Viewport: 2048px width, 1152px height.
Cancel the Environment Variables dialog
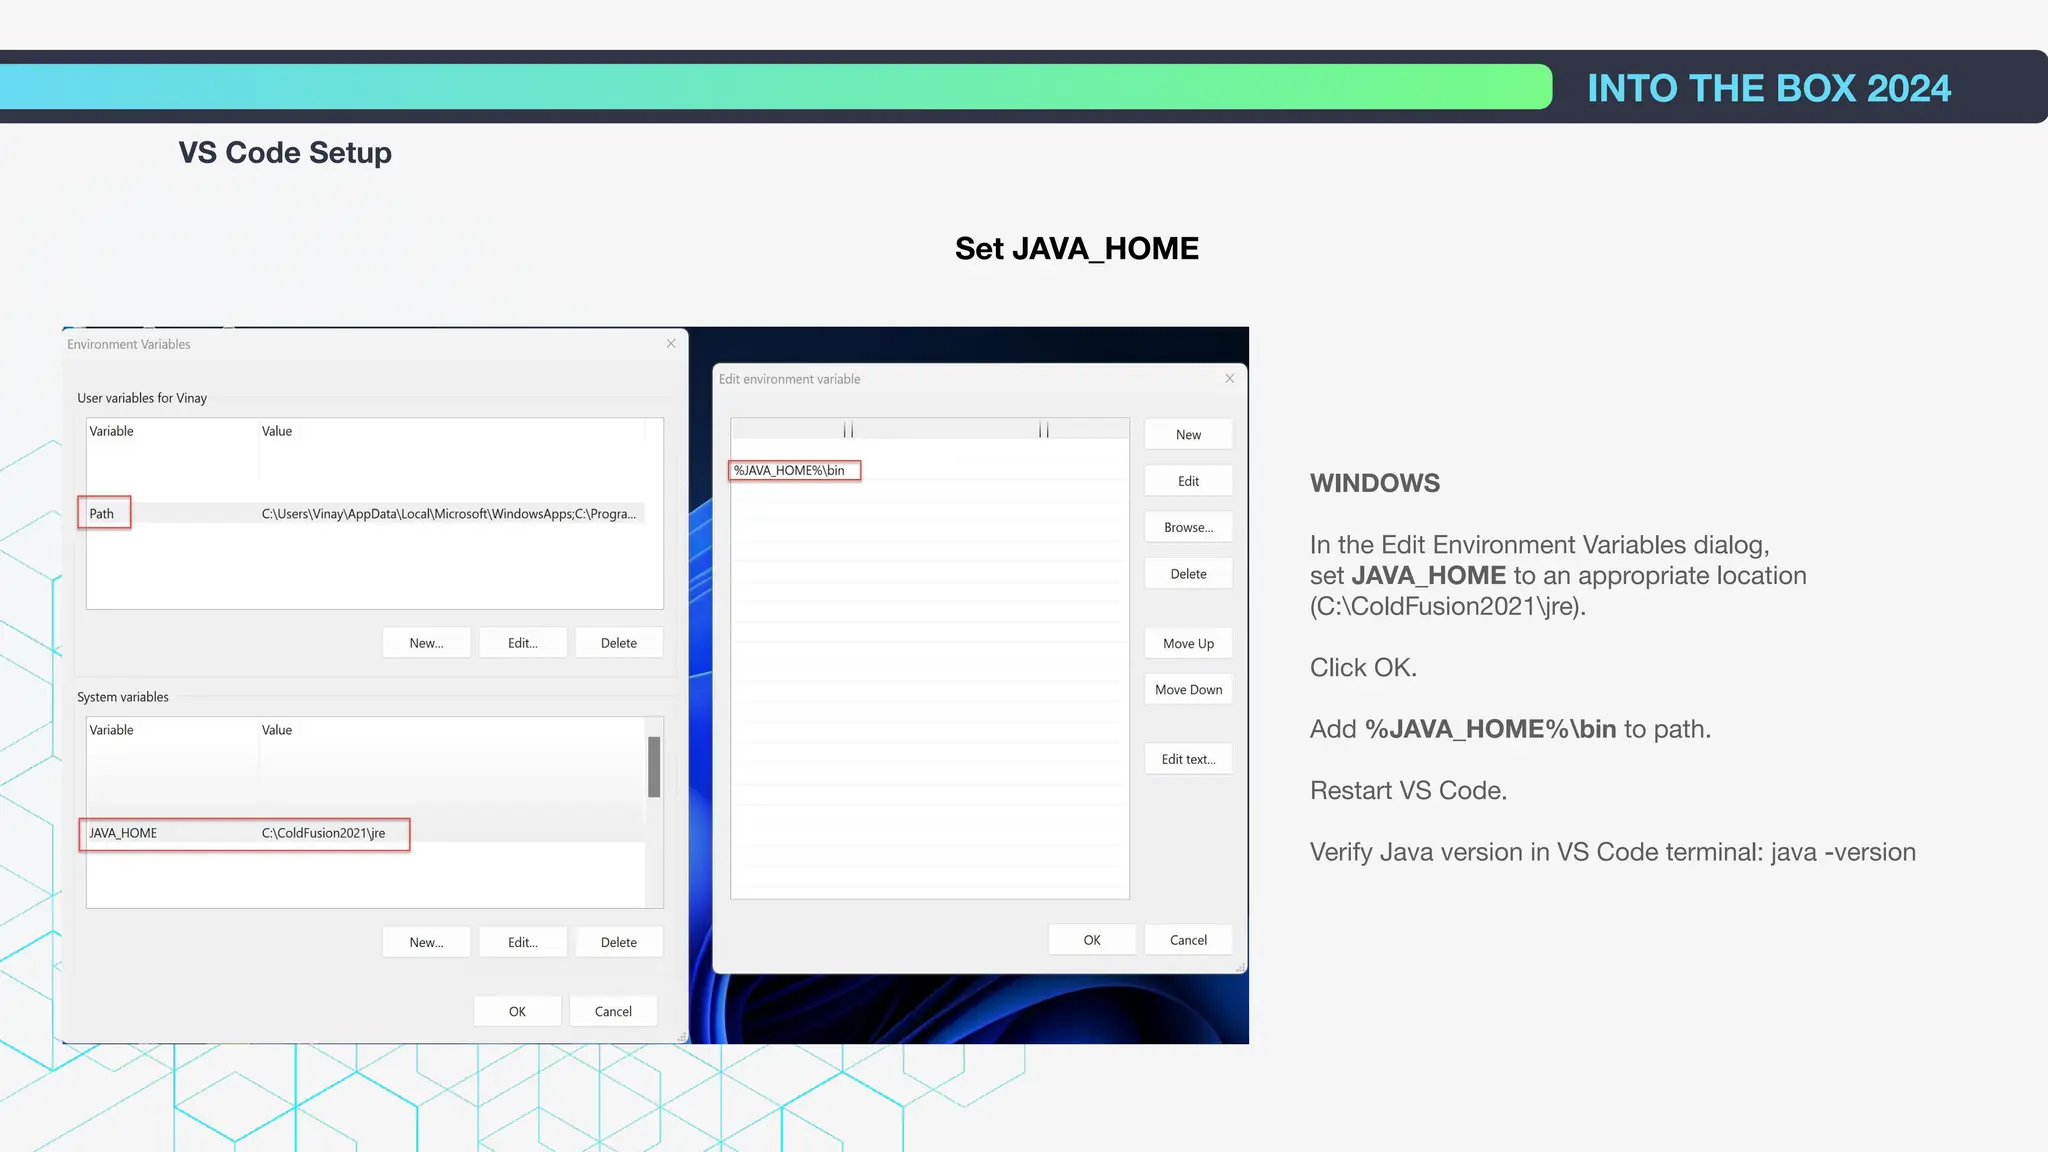613,1011
